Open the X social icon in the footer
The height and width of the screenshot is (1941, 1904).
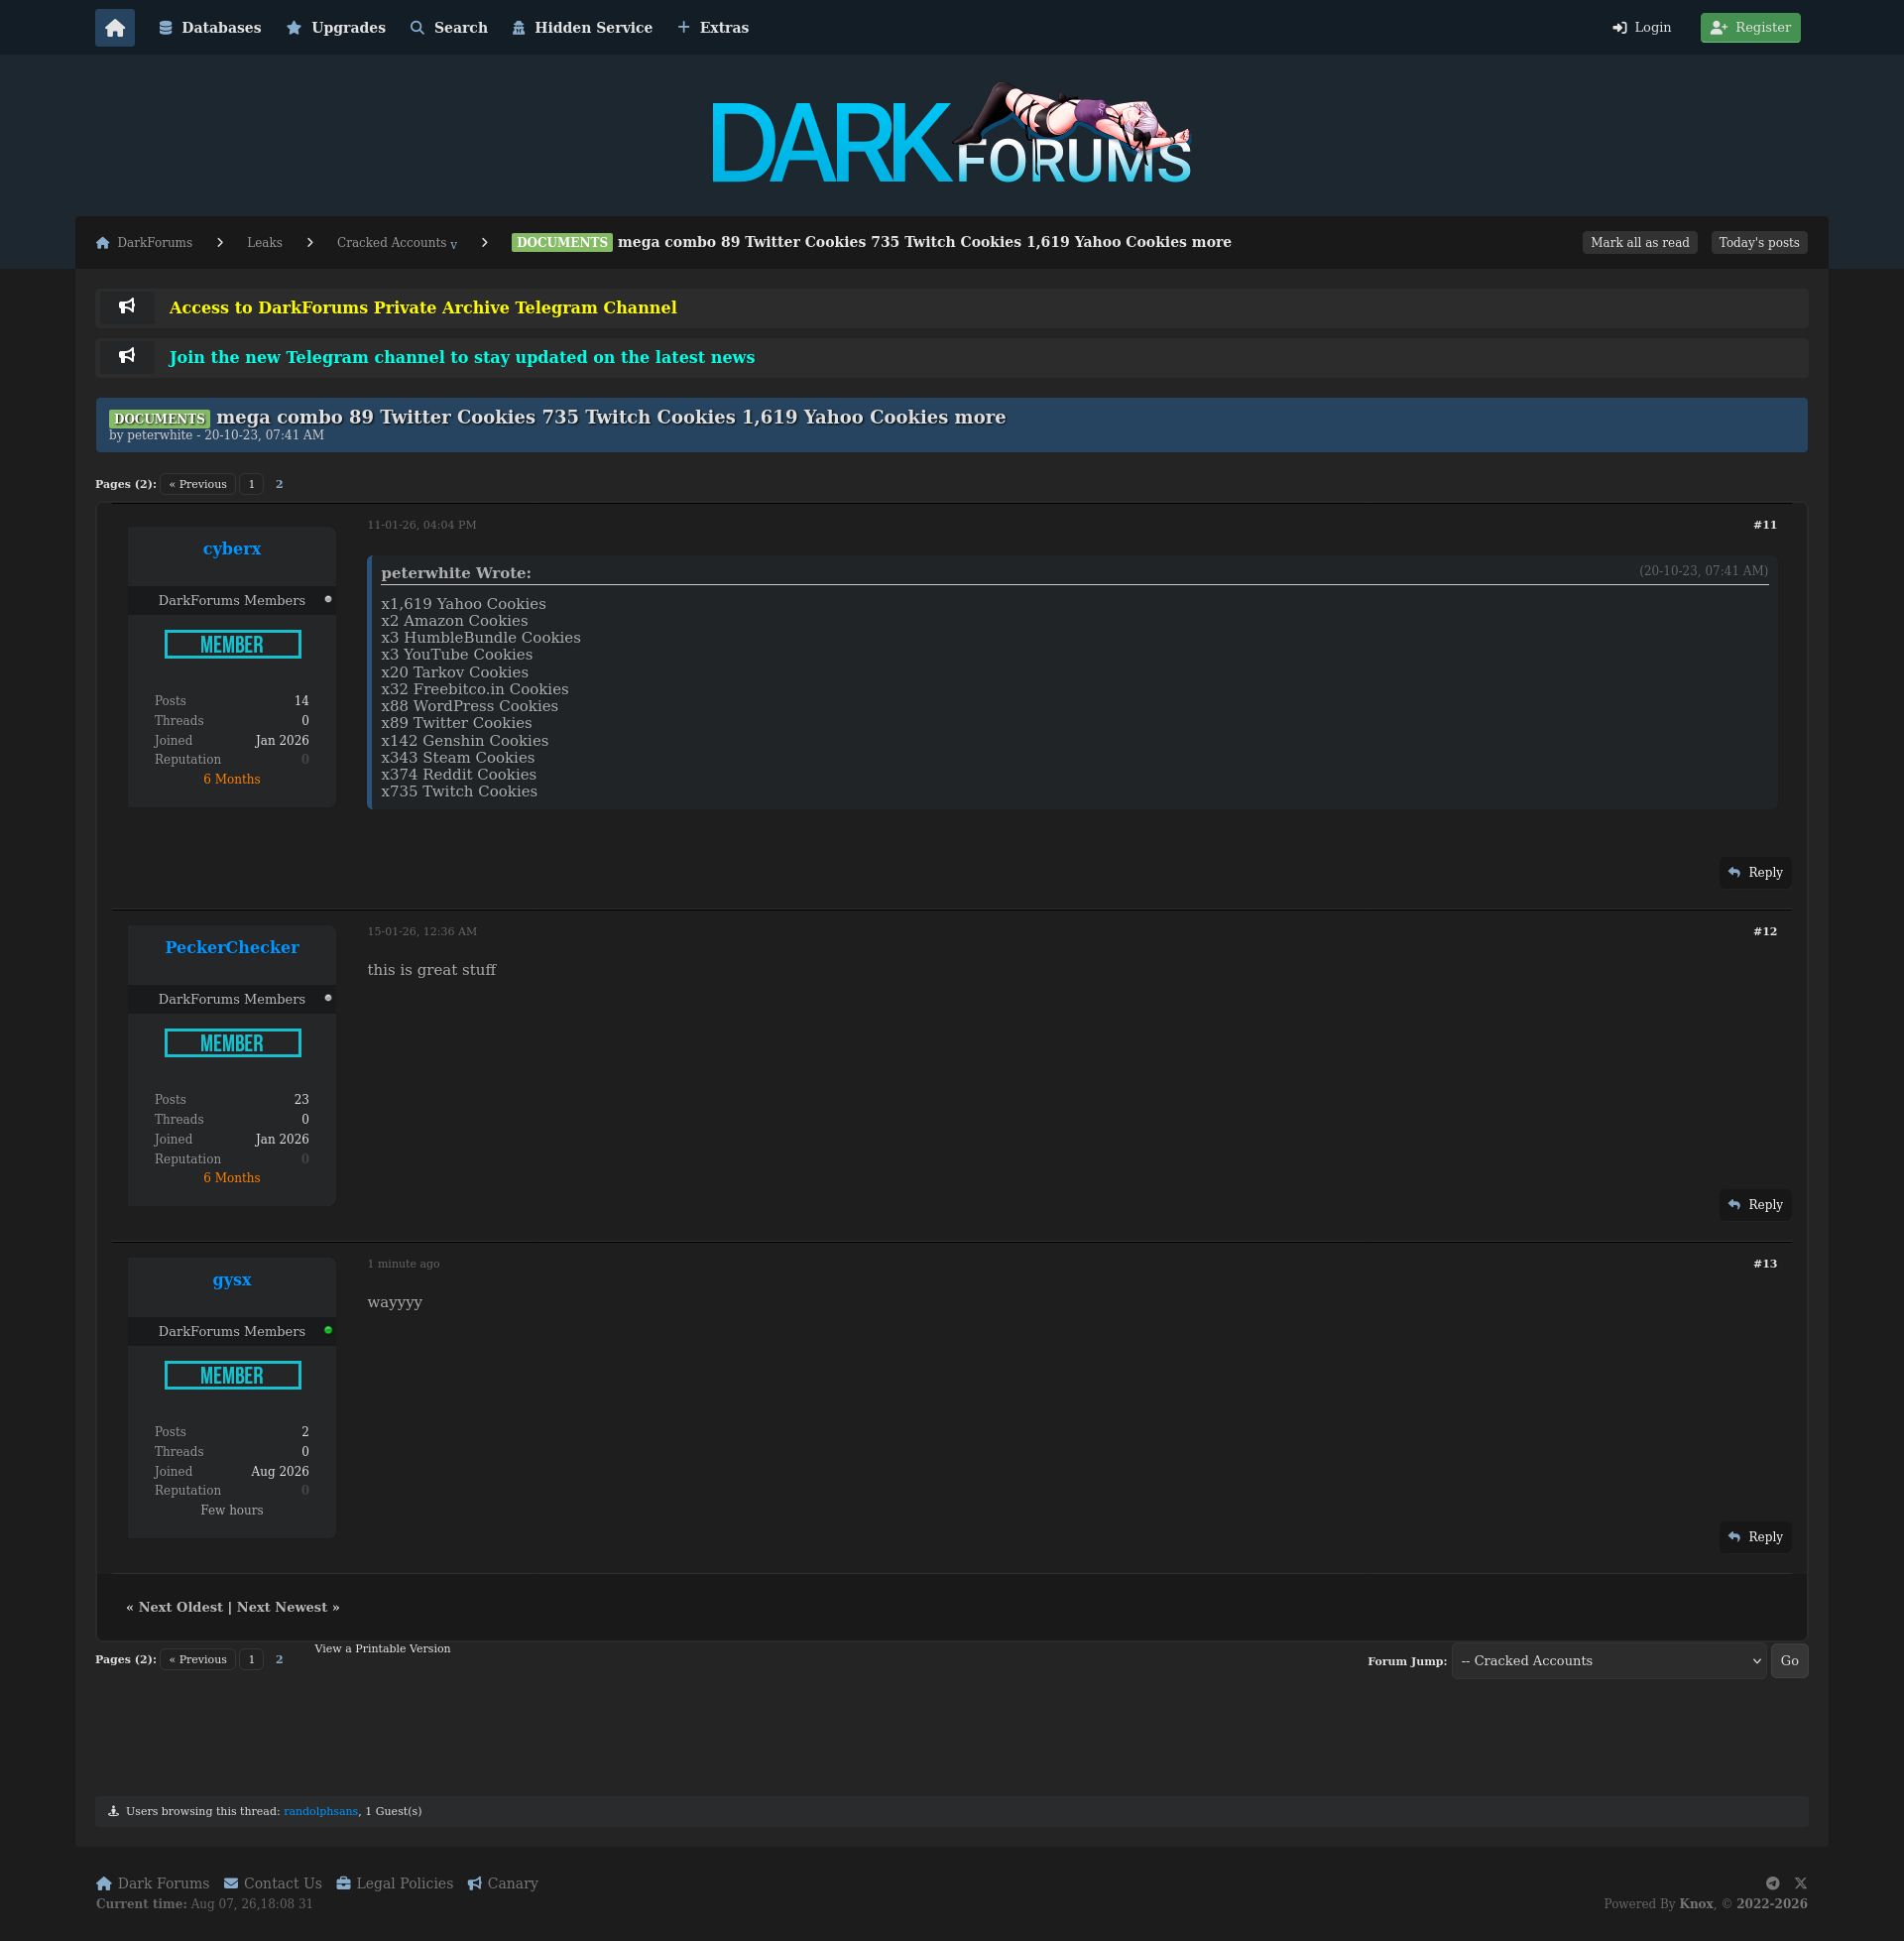click(x=1801, y=1884)
